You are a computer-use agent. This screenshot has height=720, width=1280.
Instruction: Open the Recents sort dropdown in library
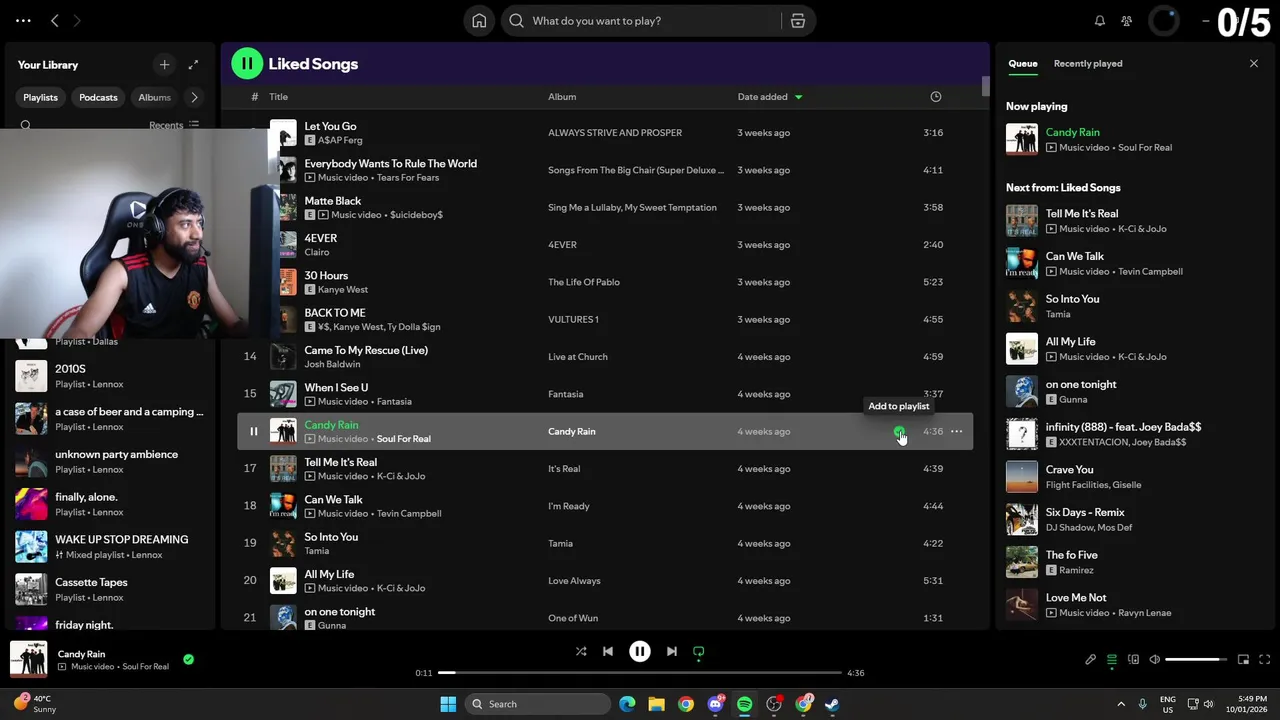coord(174,125)
